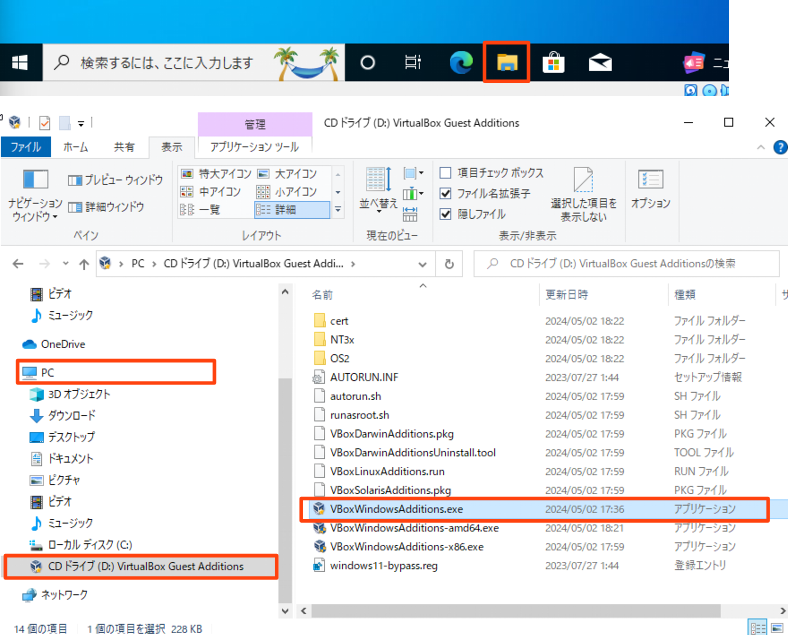Go back with the back arrow
The height and width of the screenshot is (635, 788).
[18, 264]
